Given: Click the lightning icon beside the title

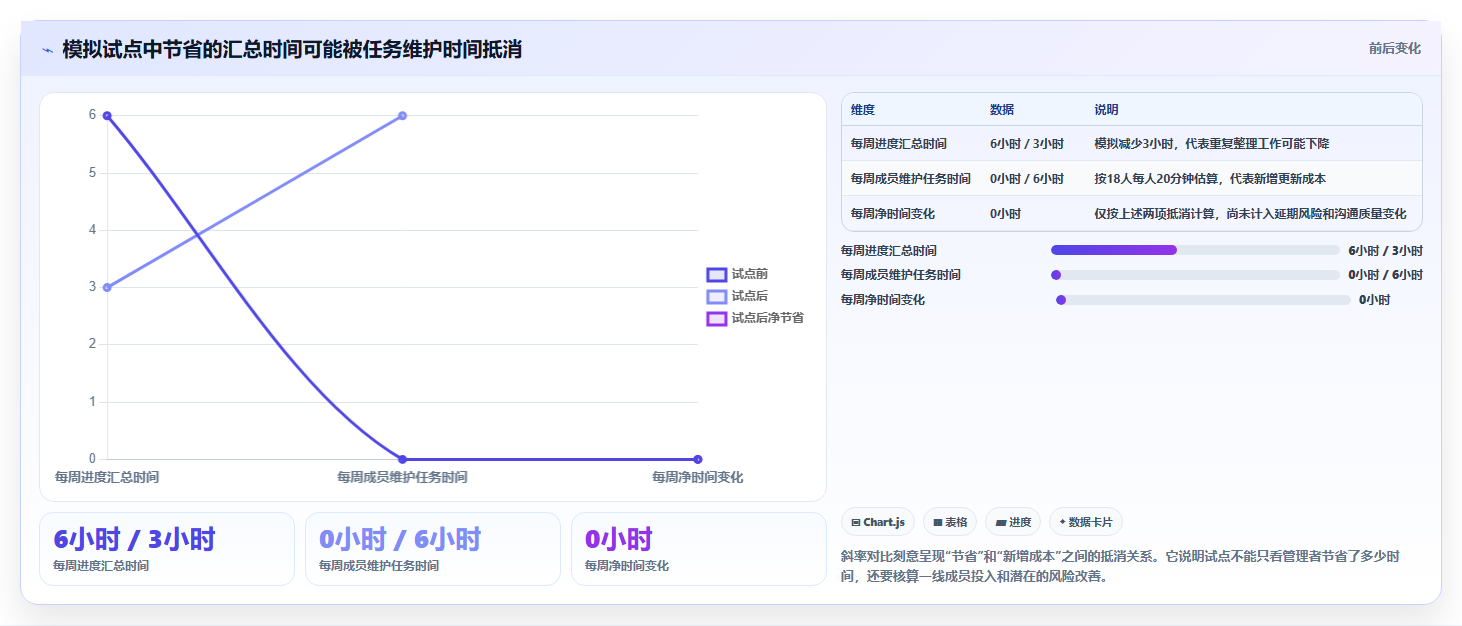Looking at the screenshot, I should [x=48, y=50].
